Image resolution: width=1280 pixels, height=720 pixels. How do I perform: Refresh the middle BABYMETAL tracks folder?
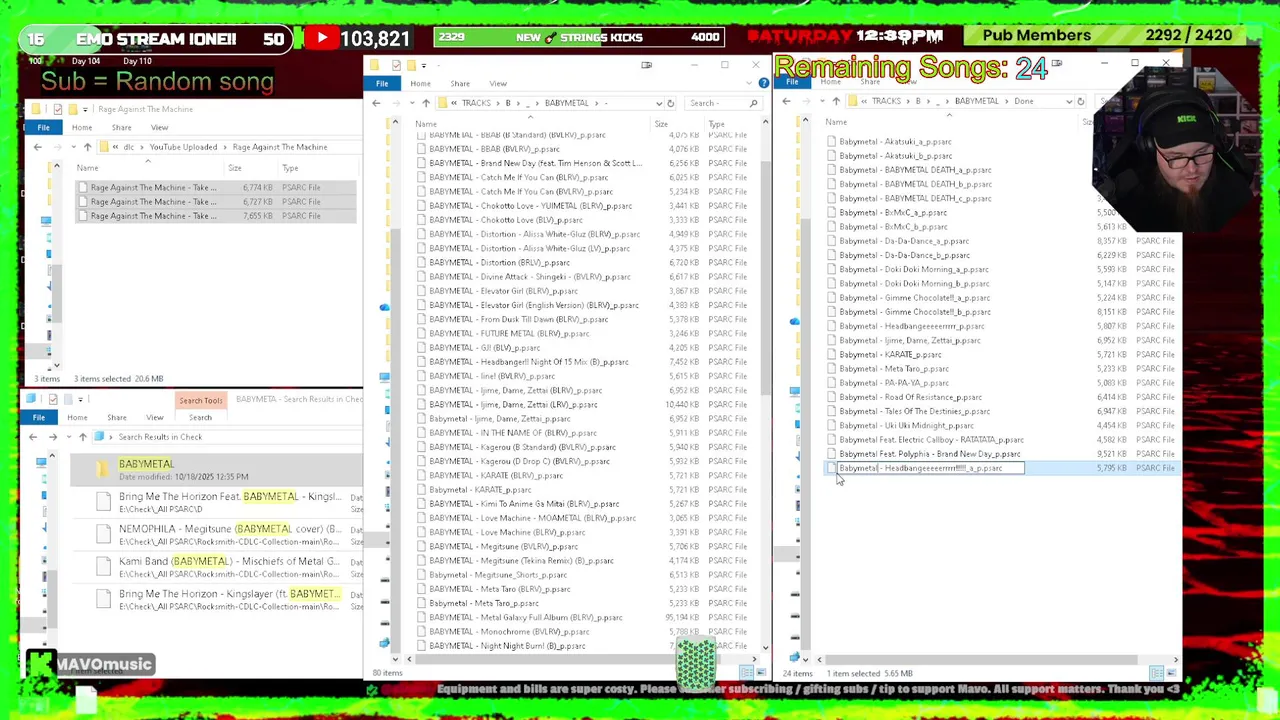point(670,103)
